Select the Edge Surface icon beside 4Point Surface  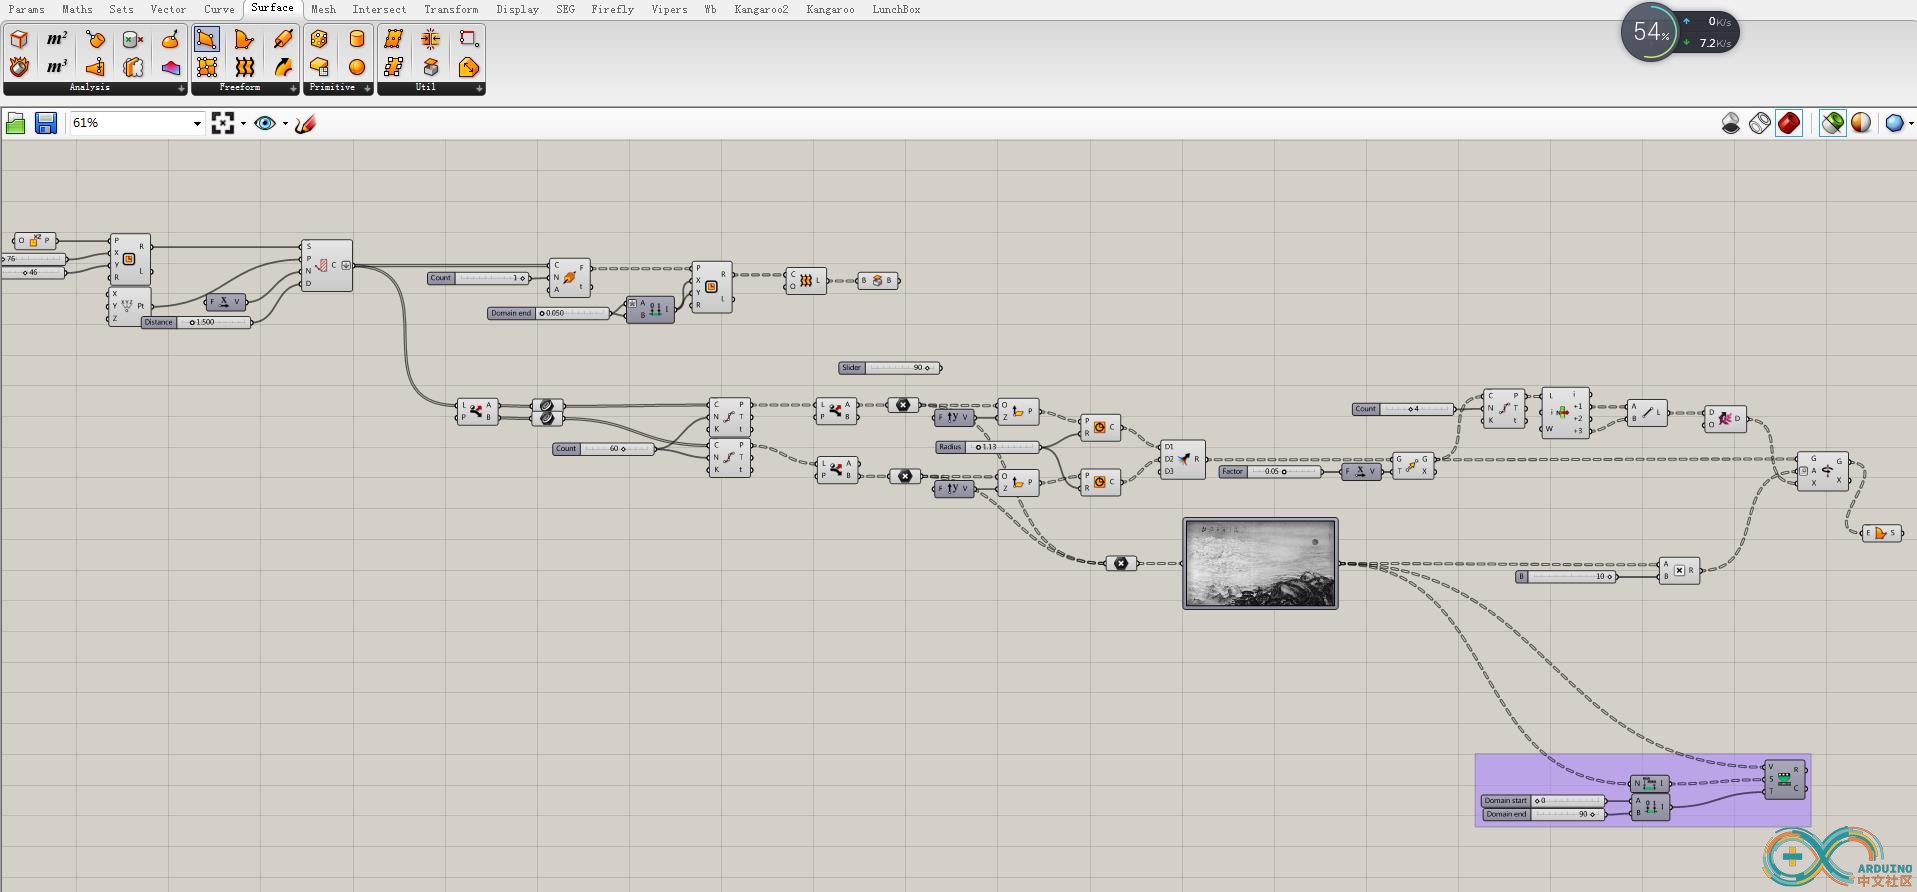click(x=245, y=39)
